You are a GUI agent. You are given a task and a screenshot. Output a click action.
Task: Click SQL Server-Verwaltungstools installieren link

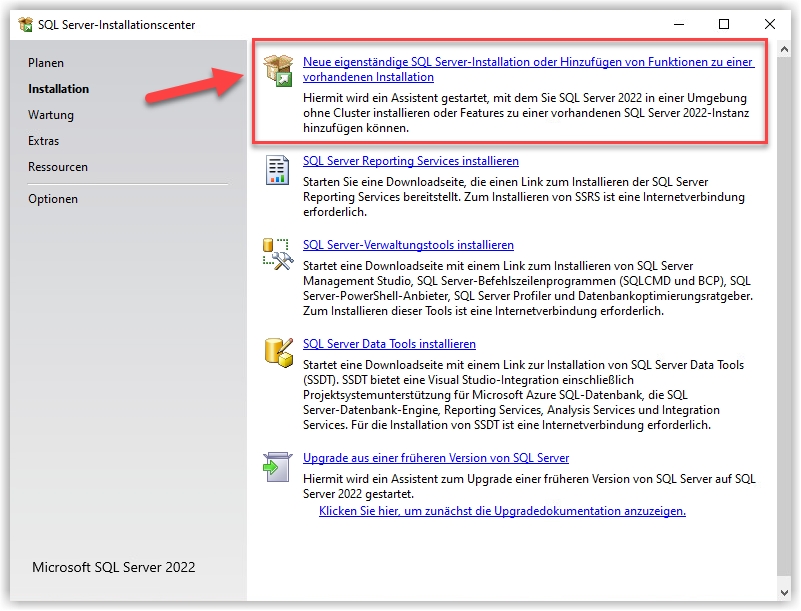[x=408, y=245]
